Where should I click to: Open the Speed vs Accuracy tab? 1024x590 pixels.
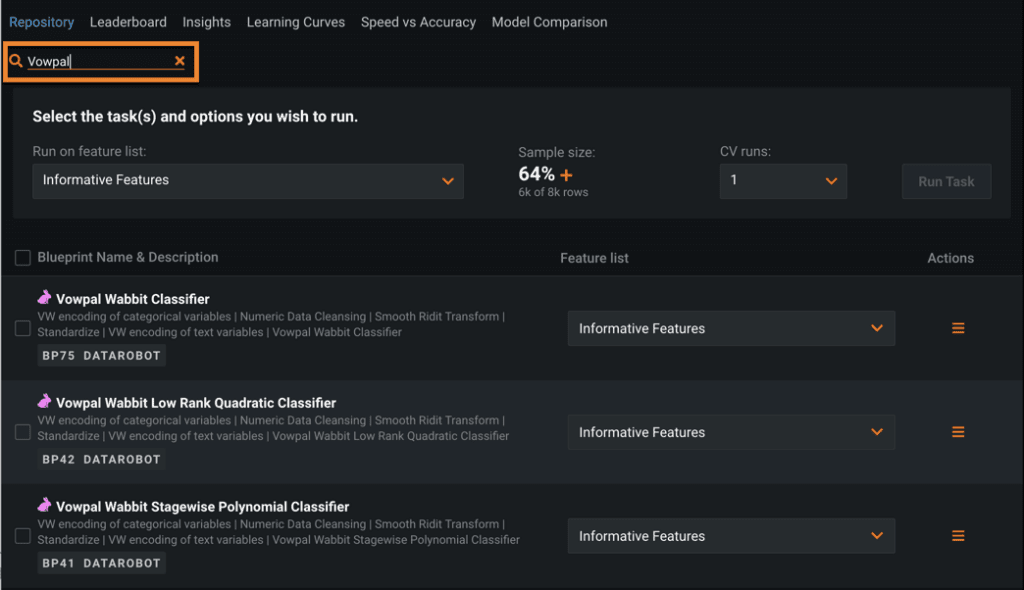(x=419, y=22)
